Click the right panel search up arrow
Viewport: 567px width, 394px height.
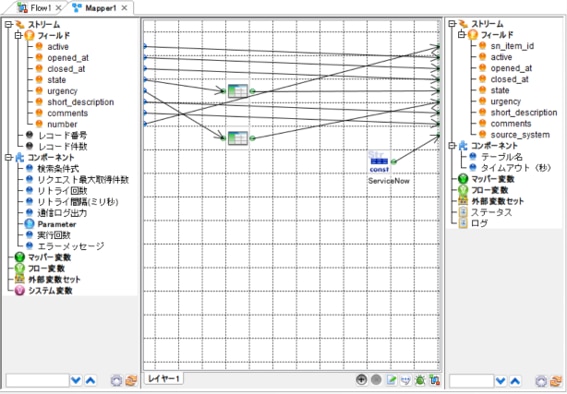[515, 381]
